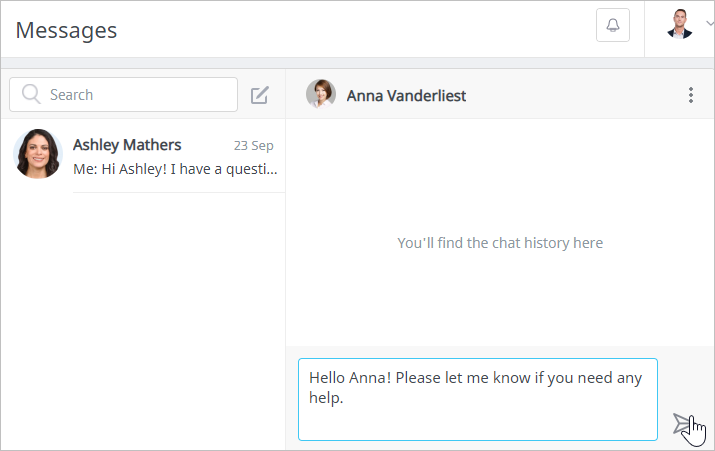Click Anna Vanderliest avatar in chat header
This screenshot has width=715, height=451.
321,94
